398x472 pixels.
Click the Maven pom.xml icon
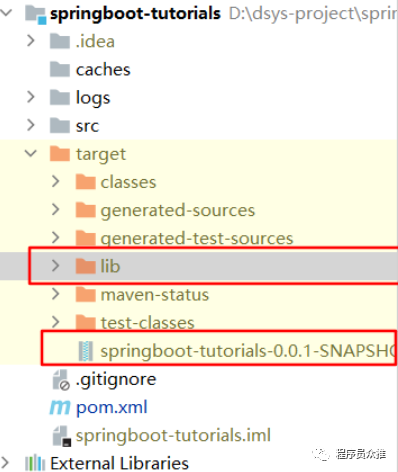60,407
